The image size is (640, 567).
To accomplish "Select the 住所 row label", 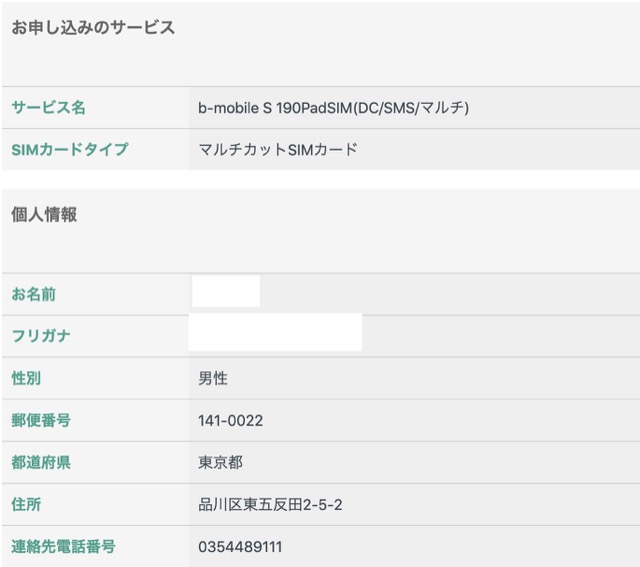I will click(x=26, y=504).
